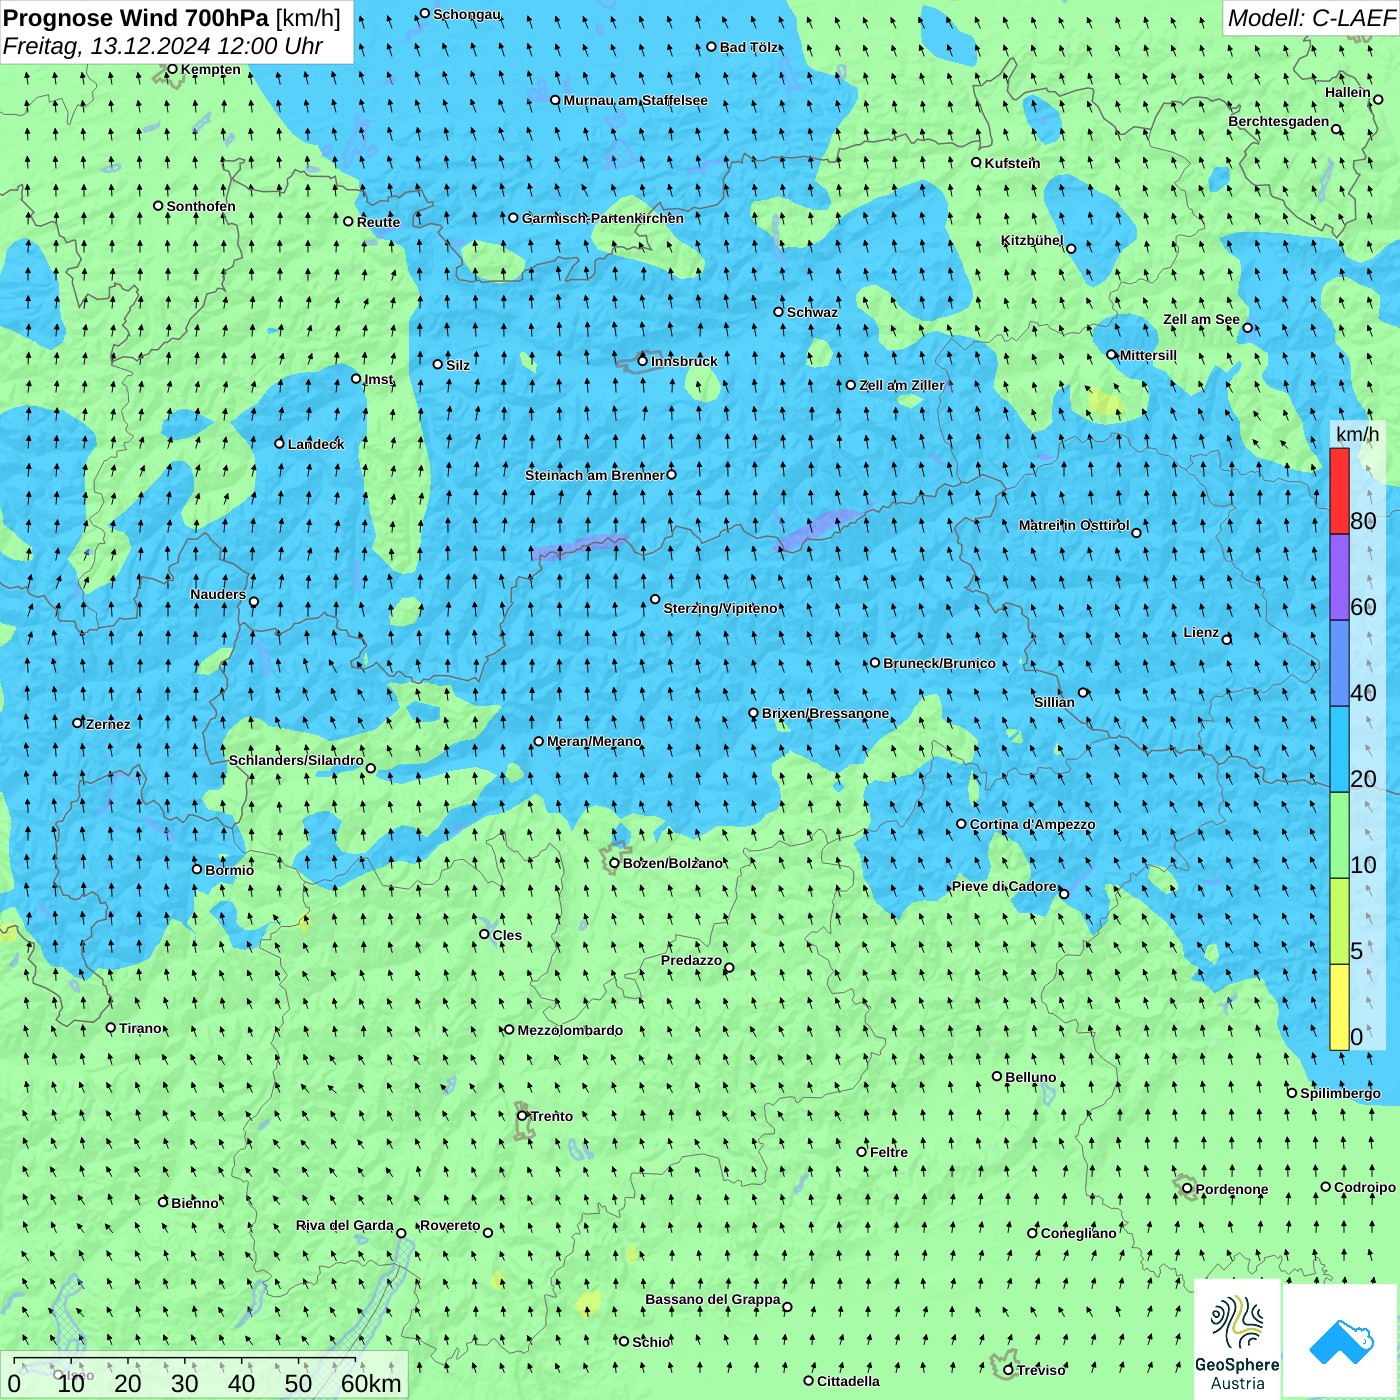Screen dimensions: 1400x1400
Task: Click the GeoSphere Austria logo
Action: (x=1237, y=1340)
